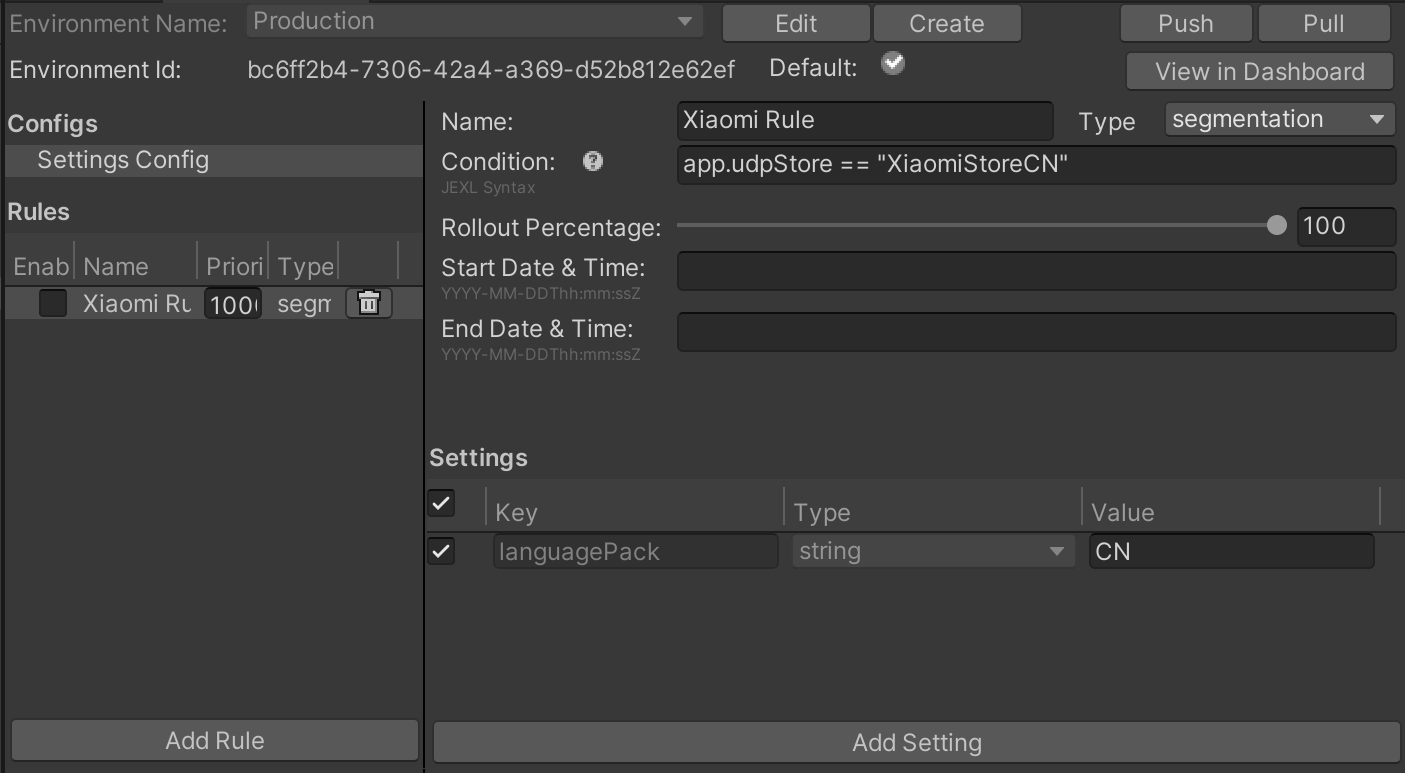Enable the Xiaomi Rule checkbox
The image size is (1405, 773).
(53, 303)
